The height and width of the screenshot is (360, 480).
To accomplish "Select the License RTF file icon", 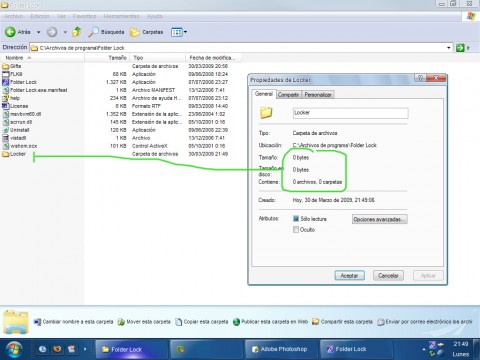I will [x=6, y=106].
